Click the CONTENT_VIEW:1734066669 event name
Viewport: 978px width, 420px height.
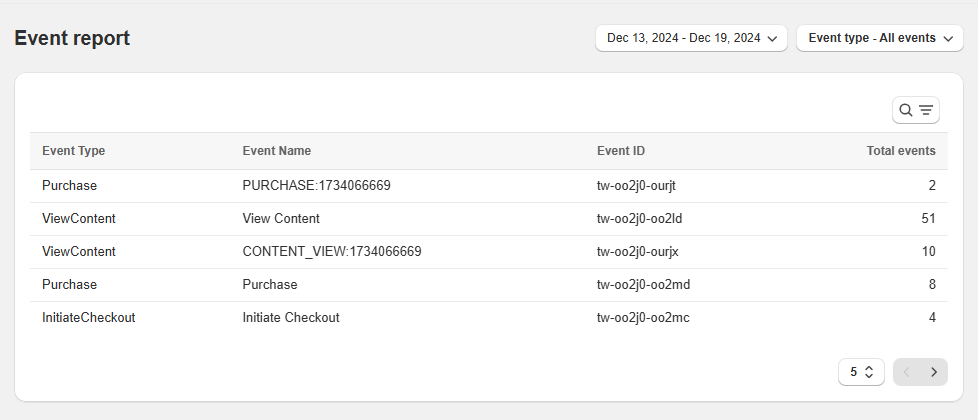click(331, 252)
